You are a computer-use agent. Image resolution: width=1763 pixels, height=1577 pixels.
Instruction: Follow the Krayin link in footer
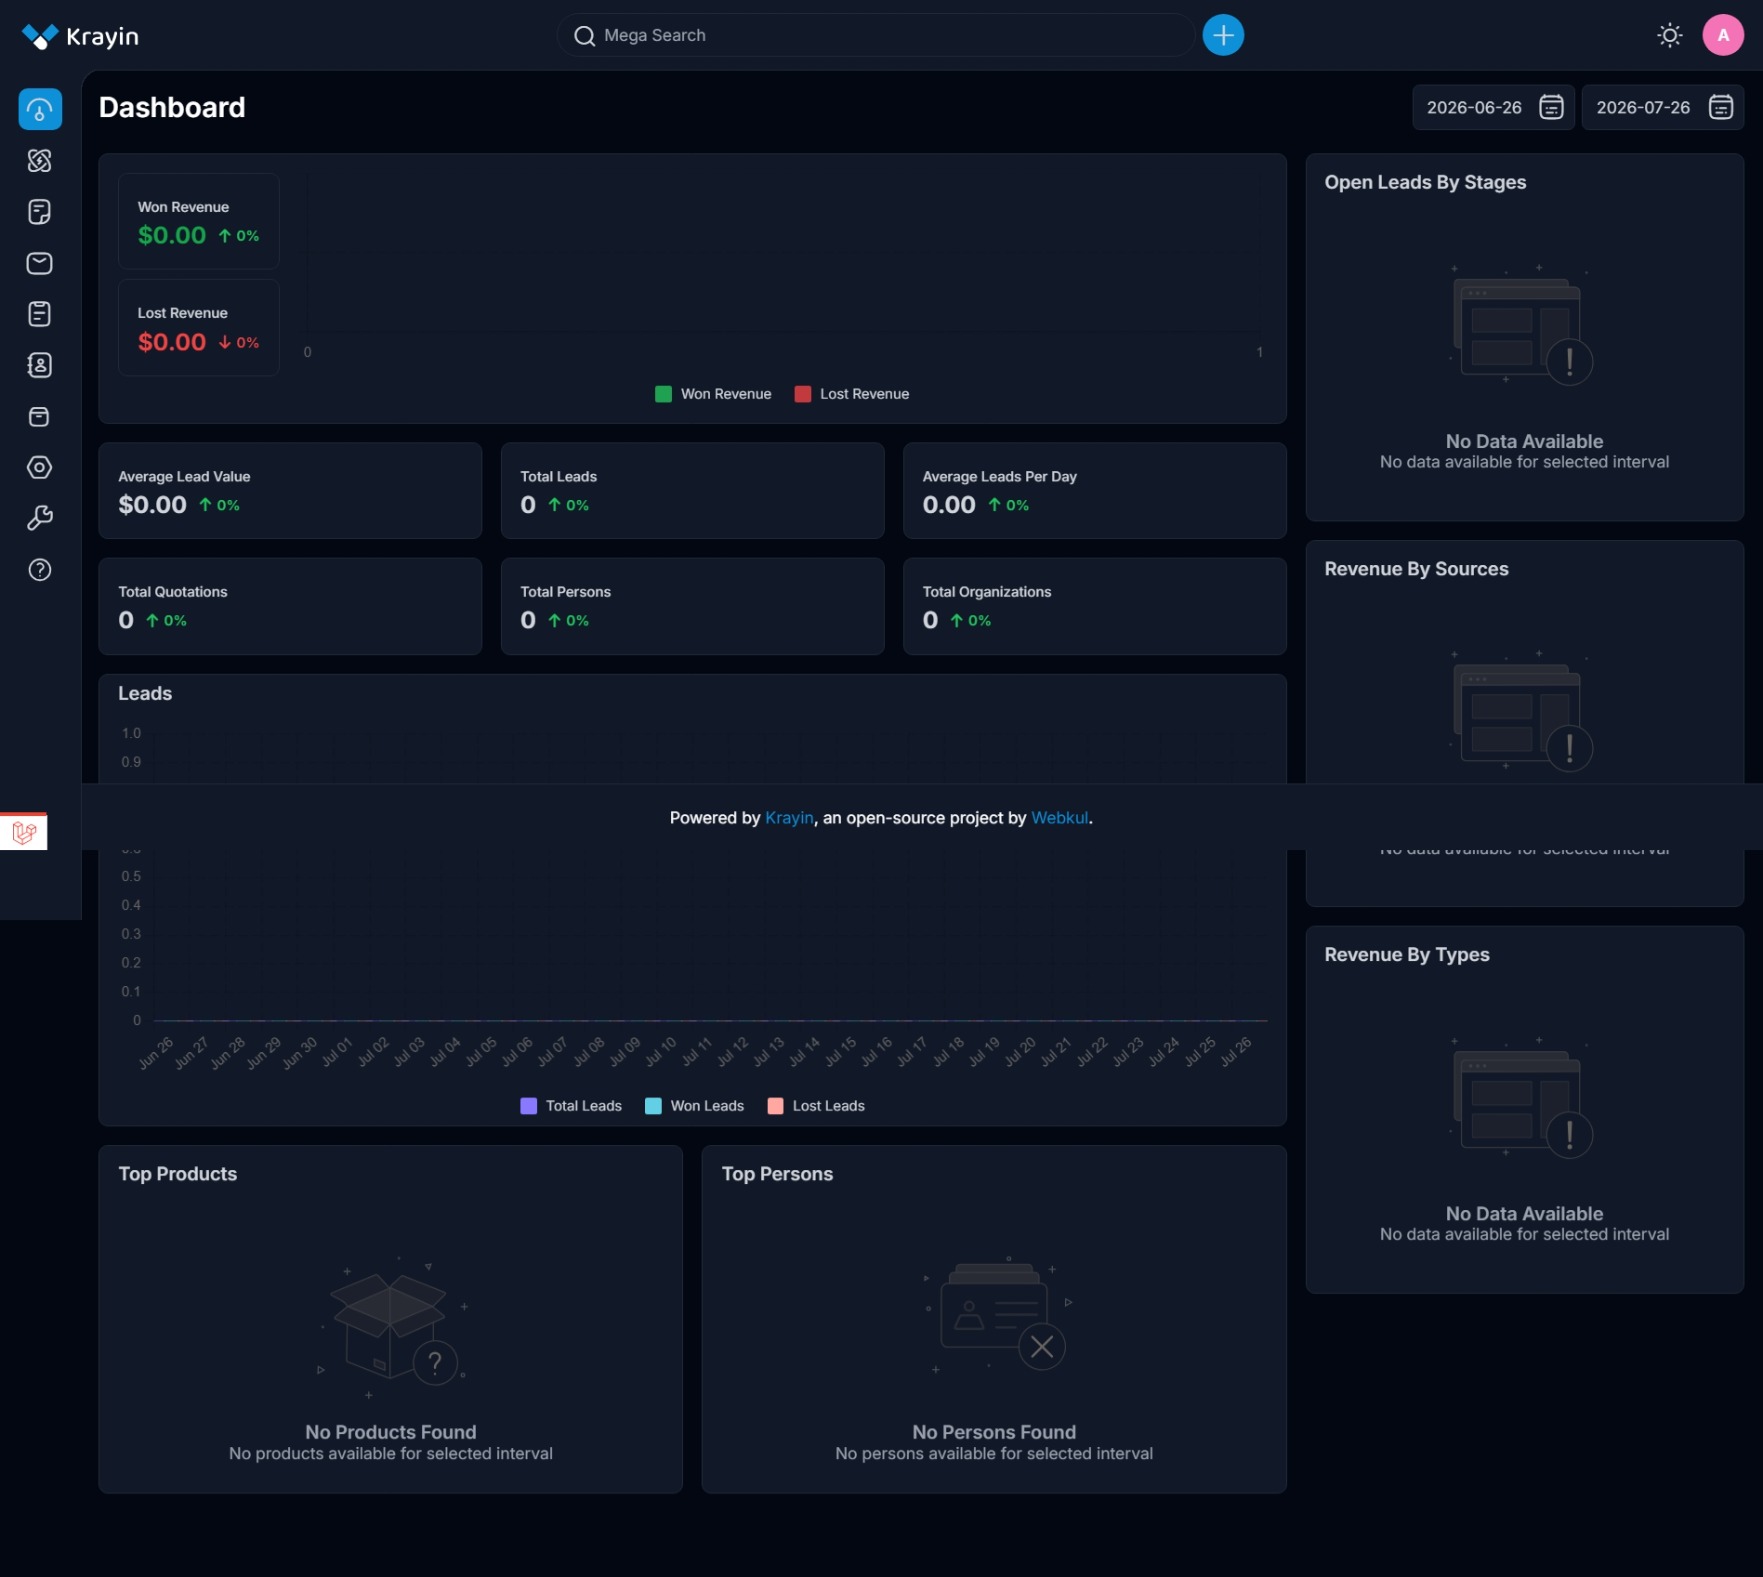click(x=789, y=818)
